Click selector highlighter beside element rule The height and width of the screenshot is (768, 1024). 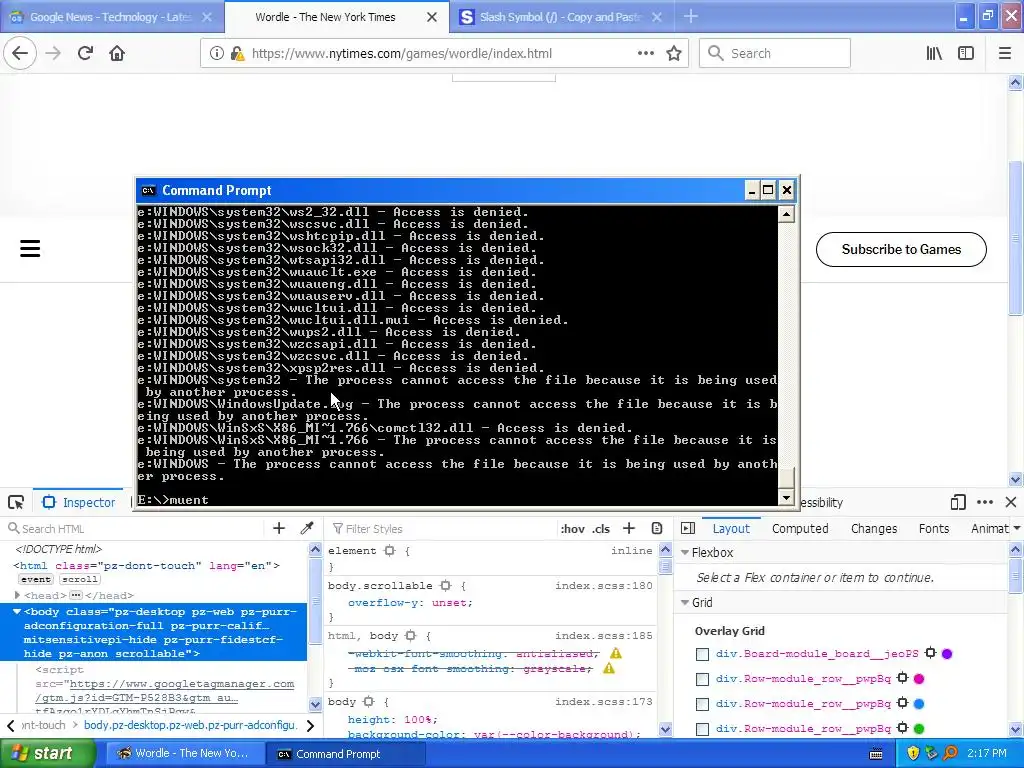390,551
